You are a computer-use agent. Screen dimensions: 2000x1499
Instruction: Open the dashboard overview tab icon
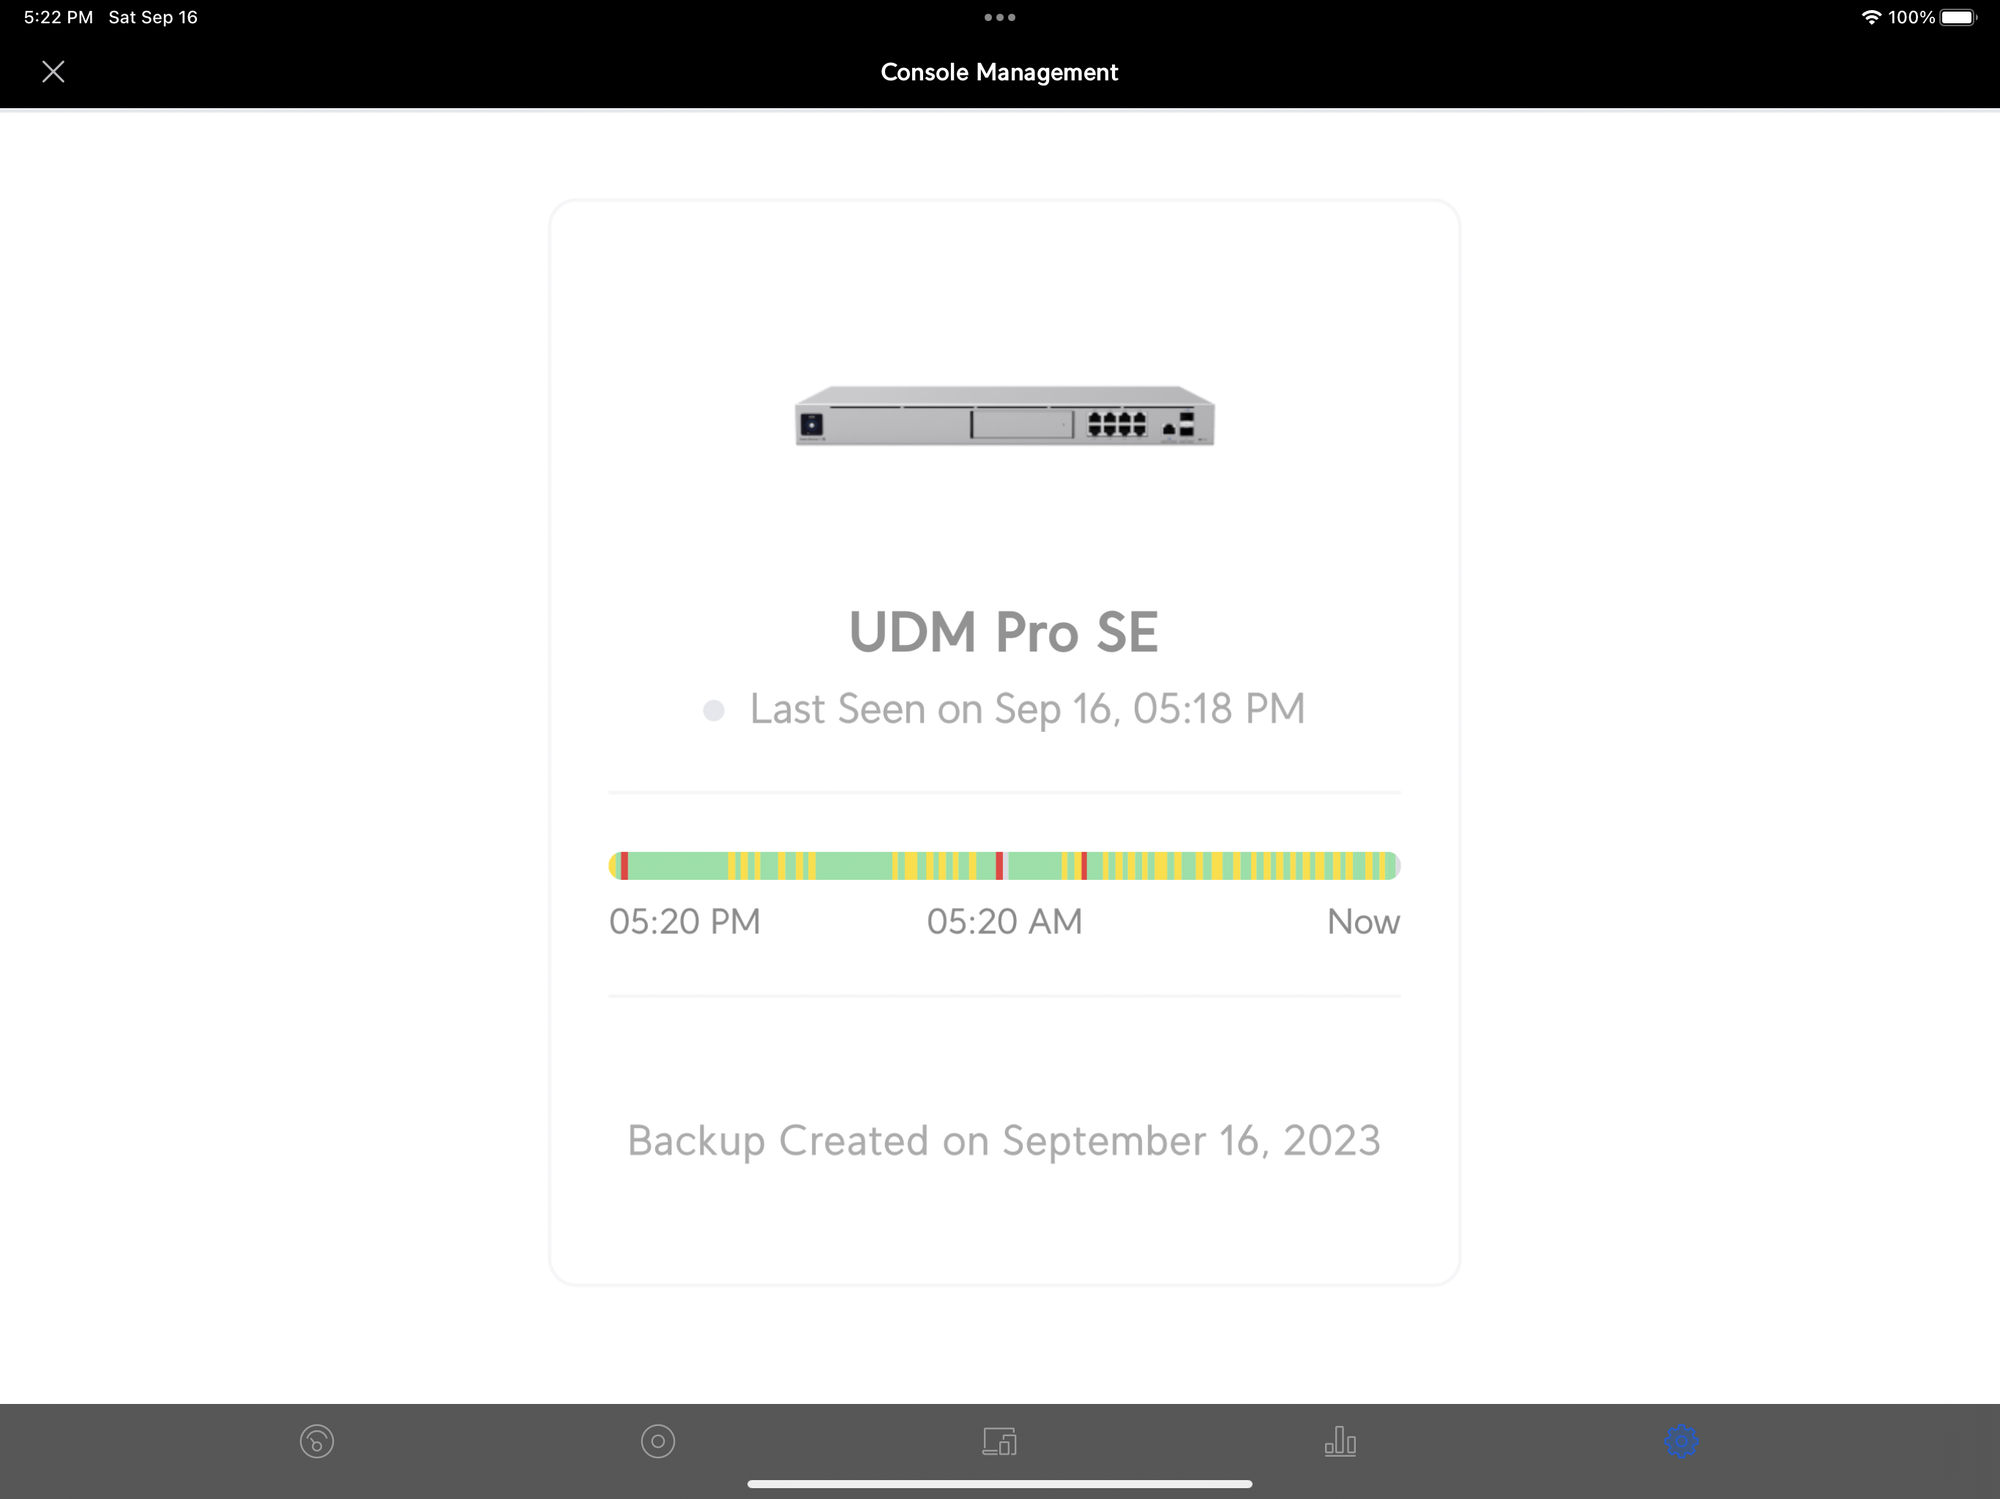coord(317,1441)
